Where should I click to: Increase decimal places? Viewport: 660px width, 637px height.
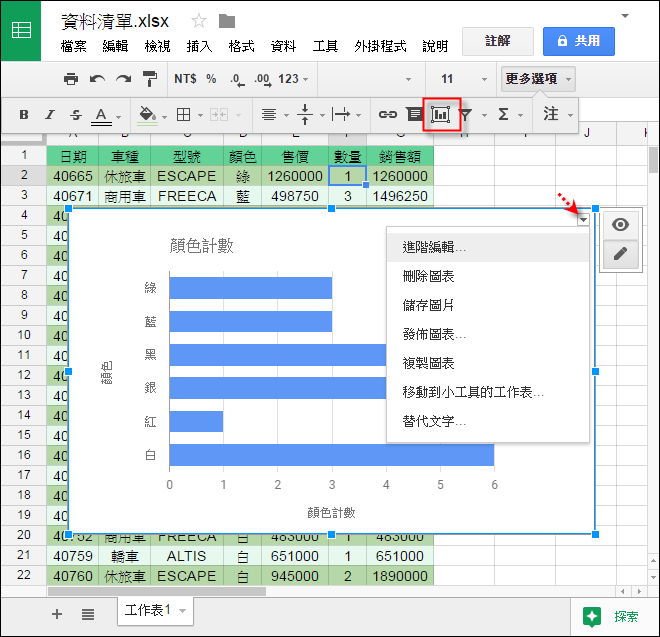pos(263,80)
